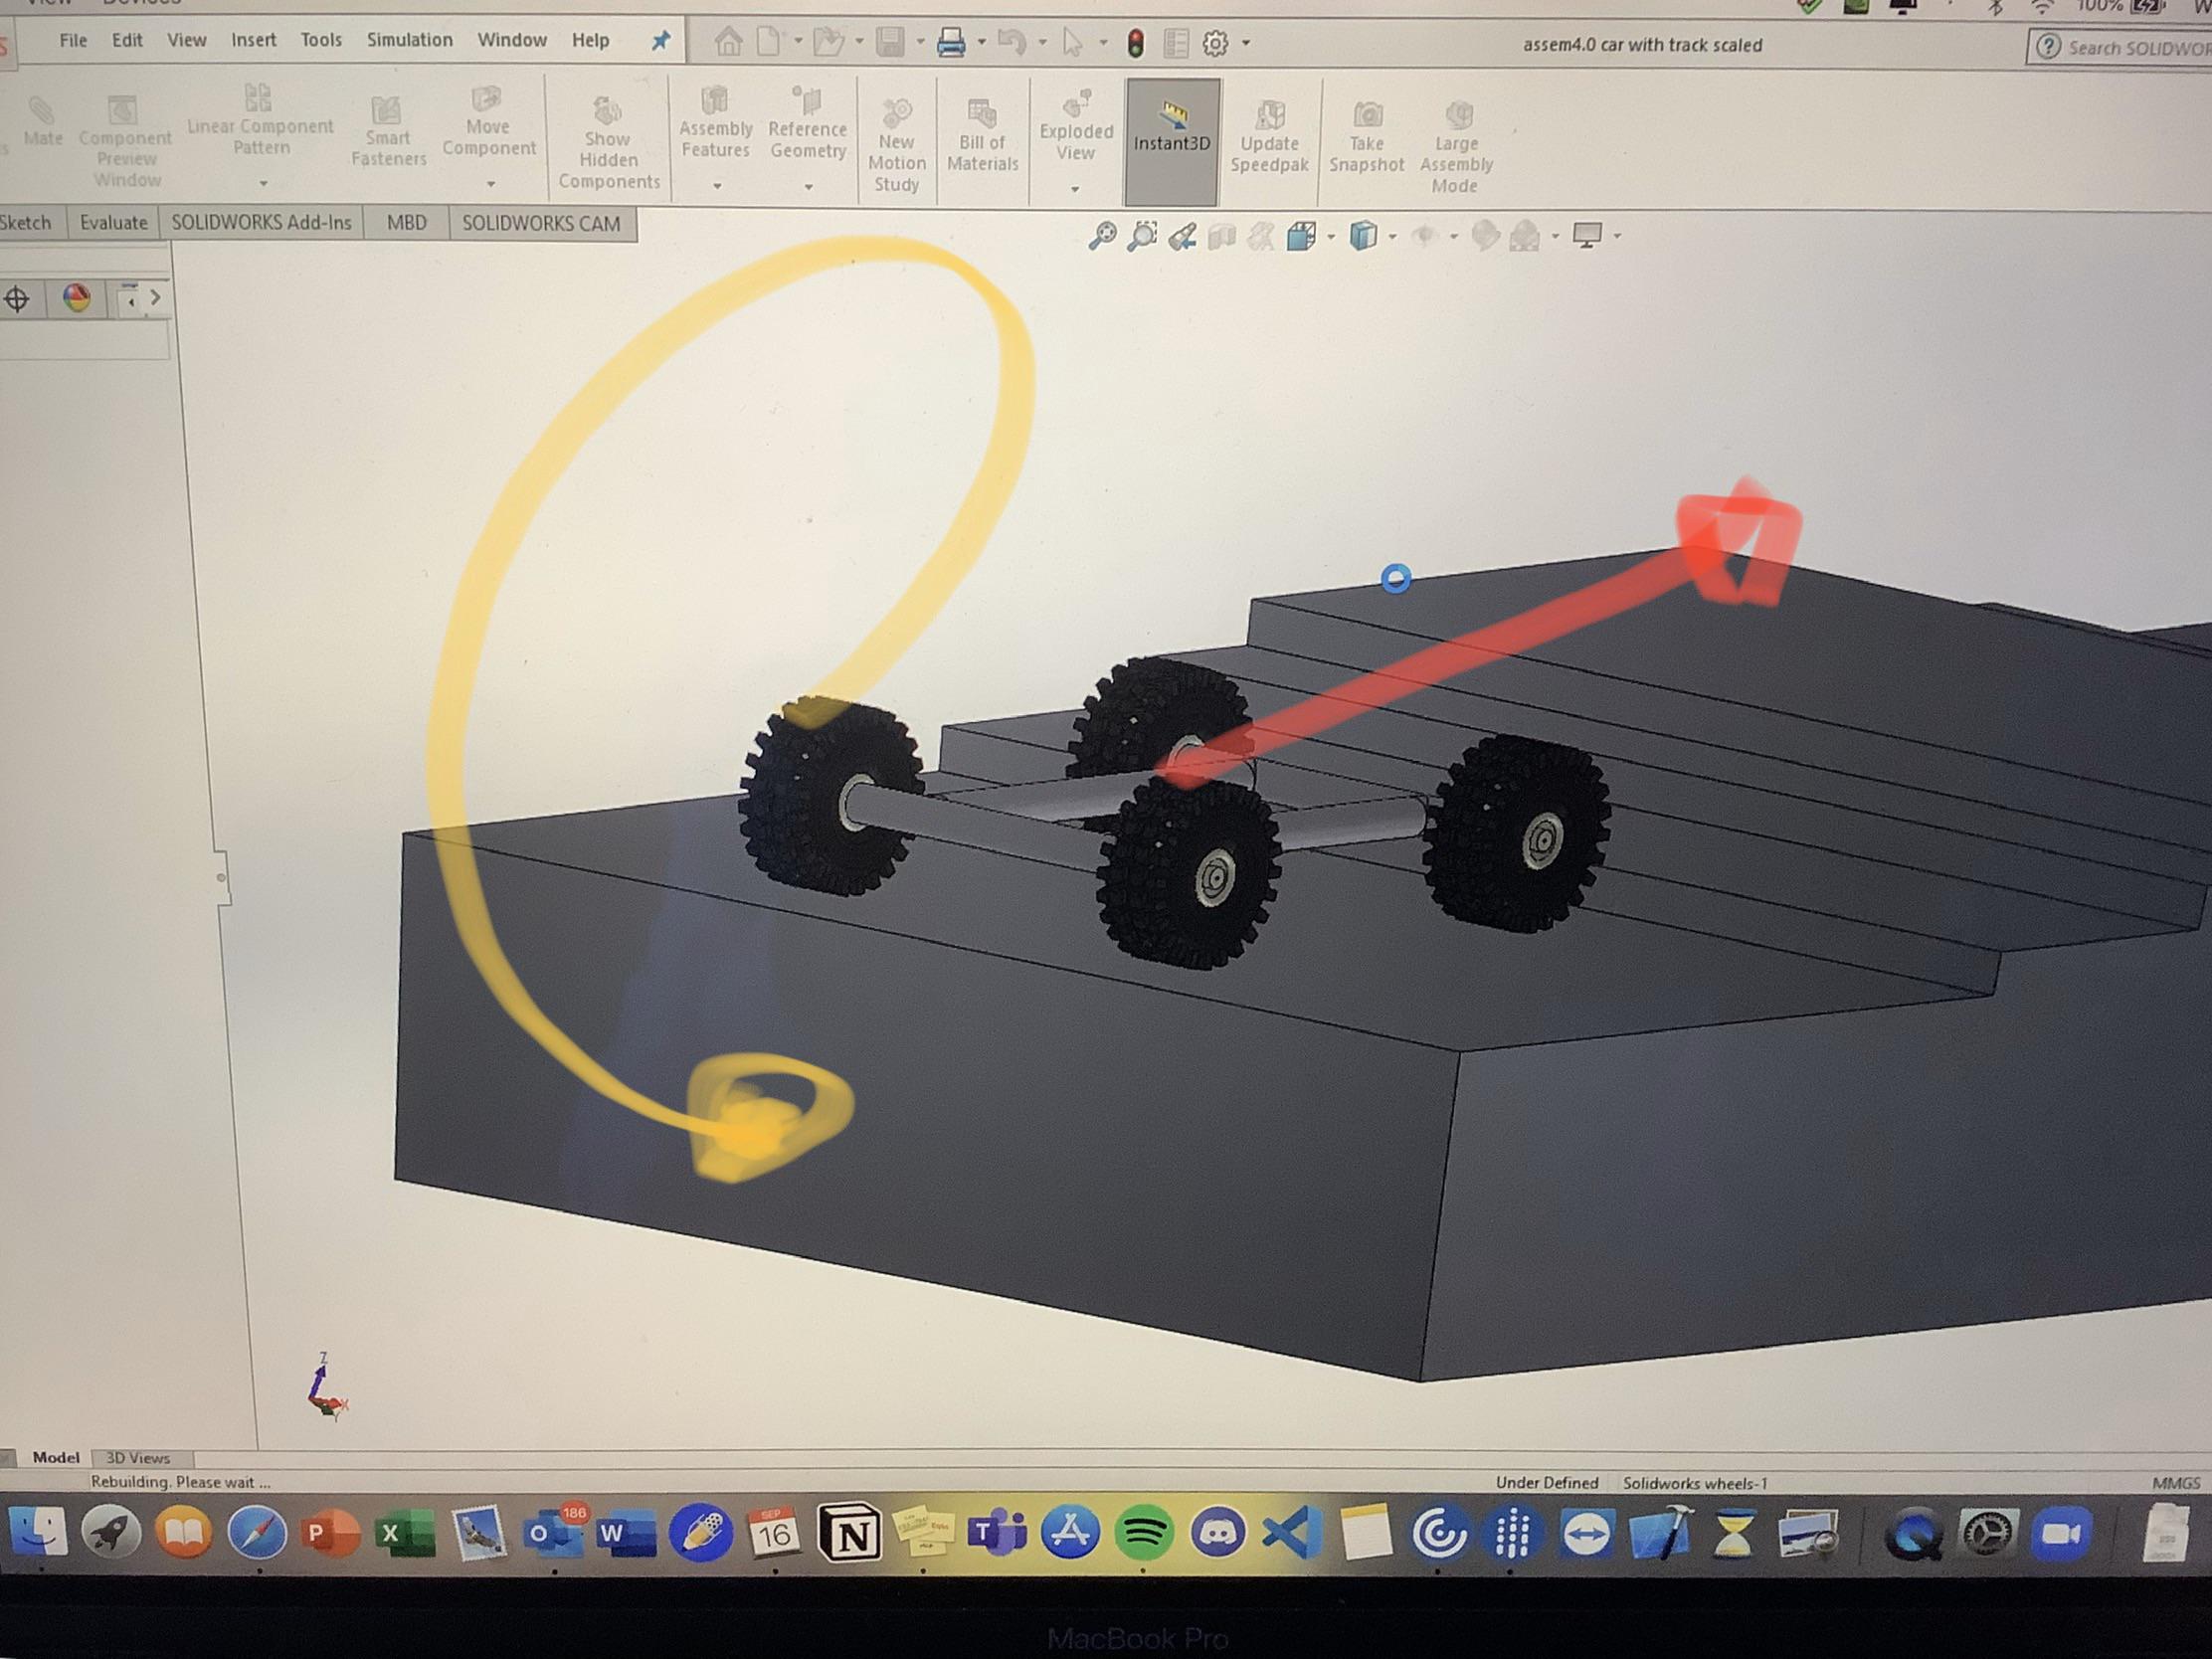The height and width of the screenshot is (1659, 2212).
Task: Open the 3D Views tab at bottom
Action: [137, 1458]
